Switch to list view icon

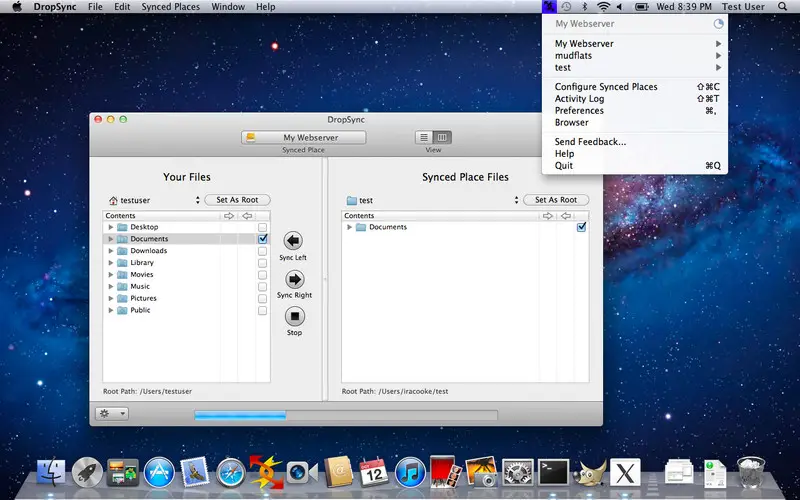424,137
